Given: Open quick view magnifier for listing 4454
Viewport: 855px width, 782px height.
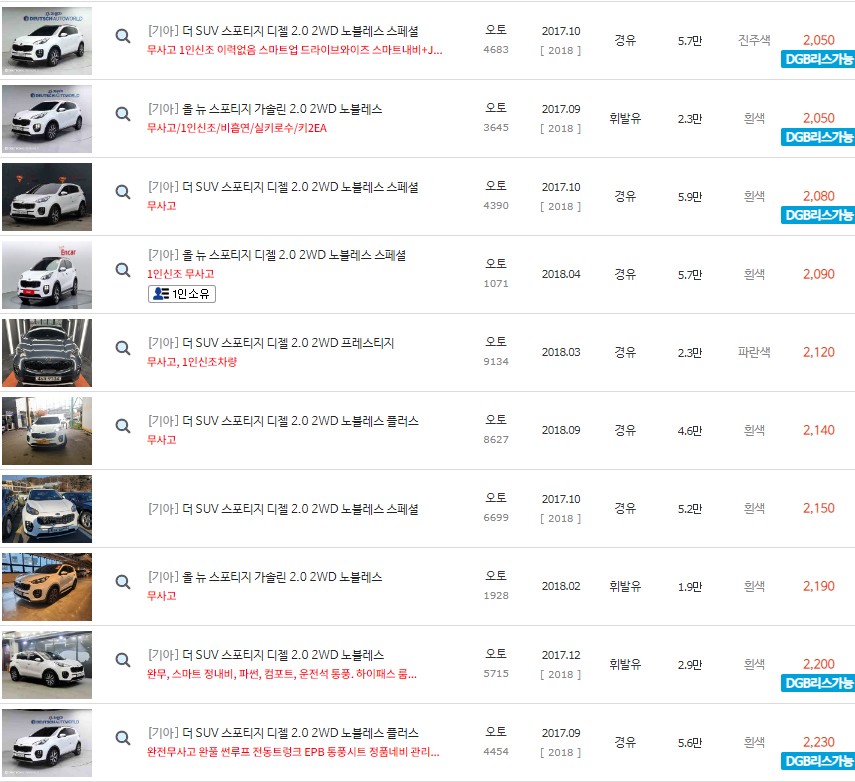Looking at the screenshot, I should (x=123, y=738).
